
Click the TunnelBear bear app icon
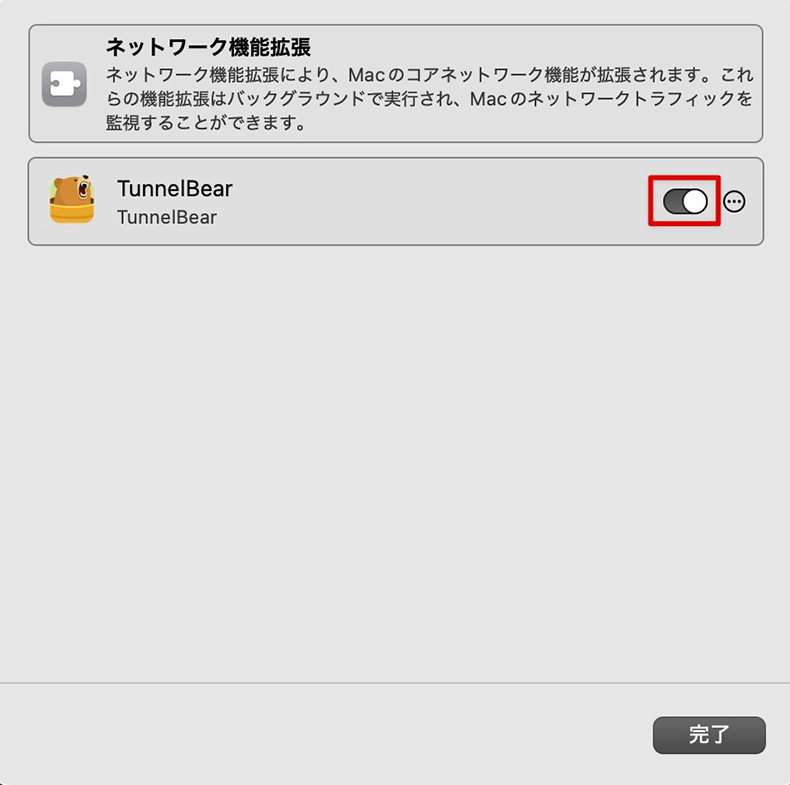tap(72, 200)
